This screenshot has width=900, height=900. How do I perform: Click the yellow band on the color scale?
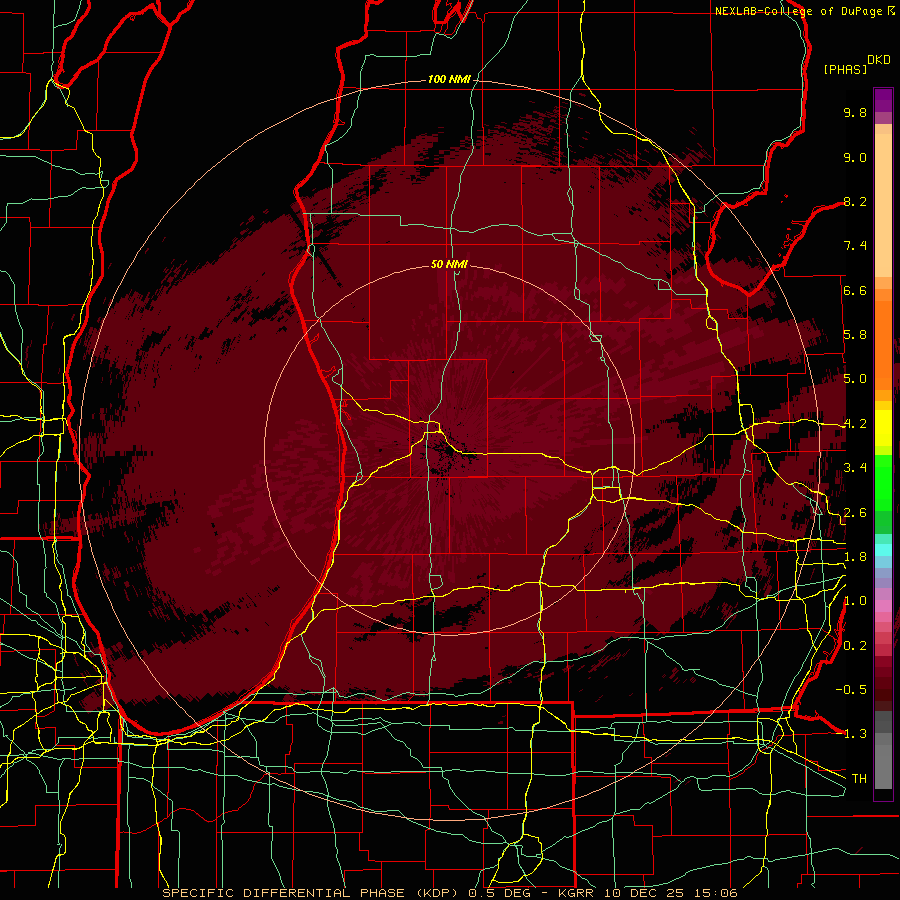coord(883,428)
